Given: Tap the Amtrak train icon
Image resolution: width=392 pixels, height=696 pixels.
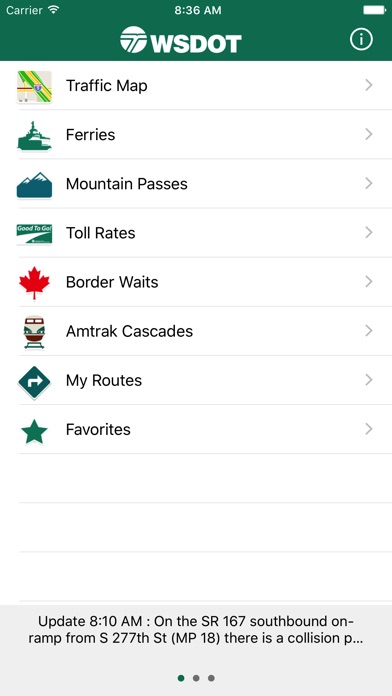Looking at the screenshot, I should [34, 332].
